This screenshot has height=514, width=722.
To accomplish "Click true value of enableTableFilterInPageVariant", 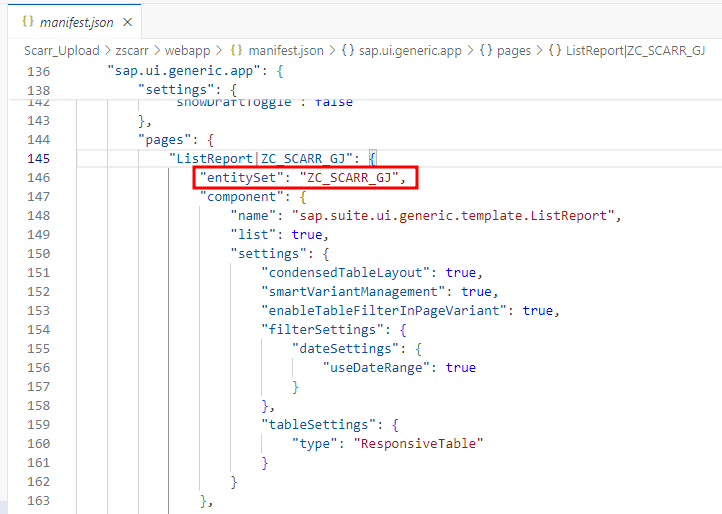I will pos(537,310).
